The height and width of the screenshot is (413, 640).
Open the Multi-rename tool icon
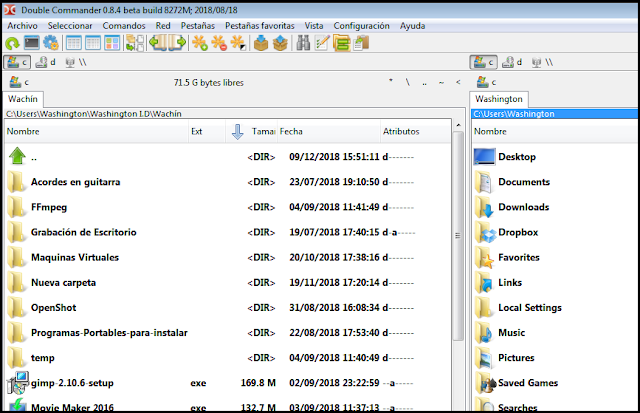(x=322, y=43)
